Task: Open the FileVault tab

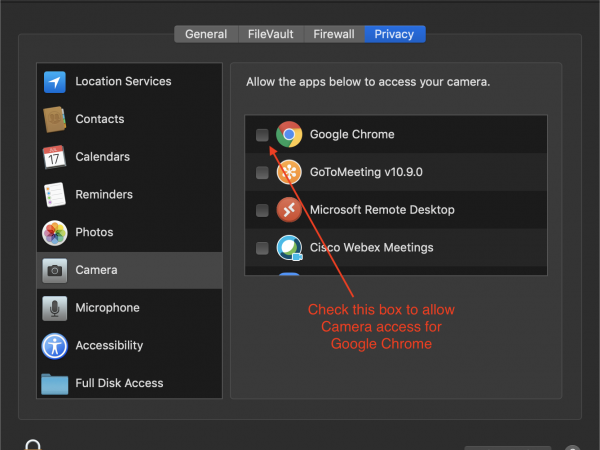Action: [x=271, y=34]
